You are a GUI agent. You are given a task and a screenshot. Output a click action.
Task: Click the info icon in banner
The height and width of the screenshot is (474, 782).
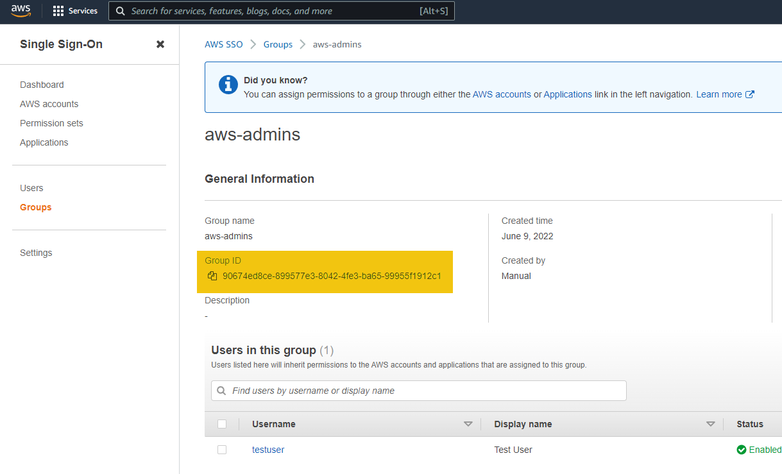coord(228,85)
